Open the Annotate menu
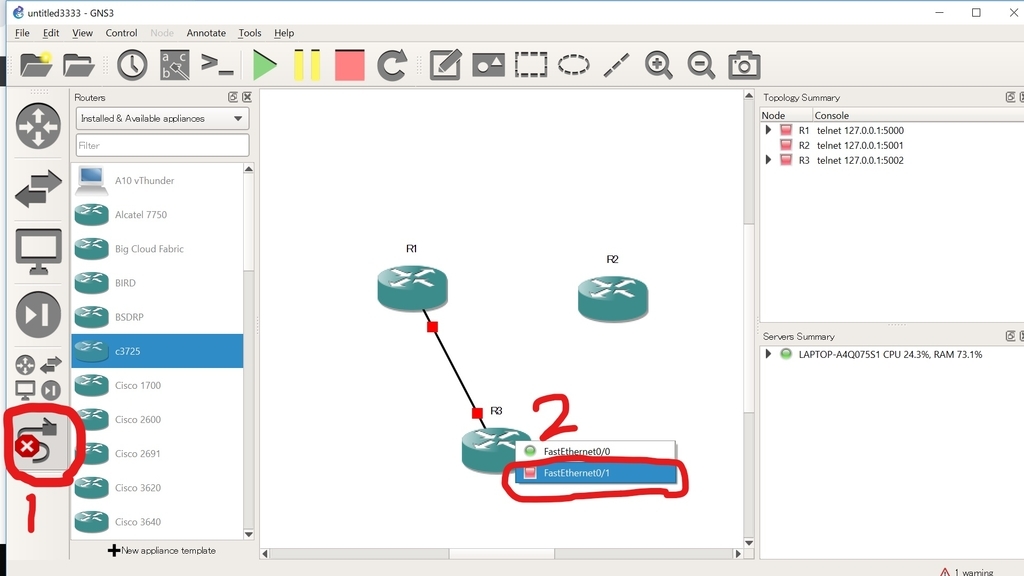1024x576 pixels. tap(206, 33)
